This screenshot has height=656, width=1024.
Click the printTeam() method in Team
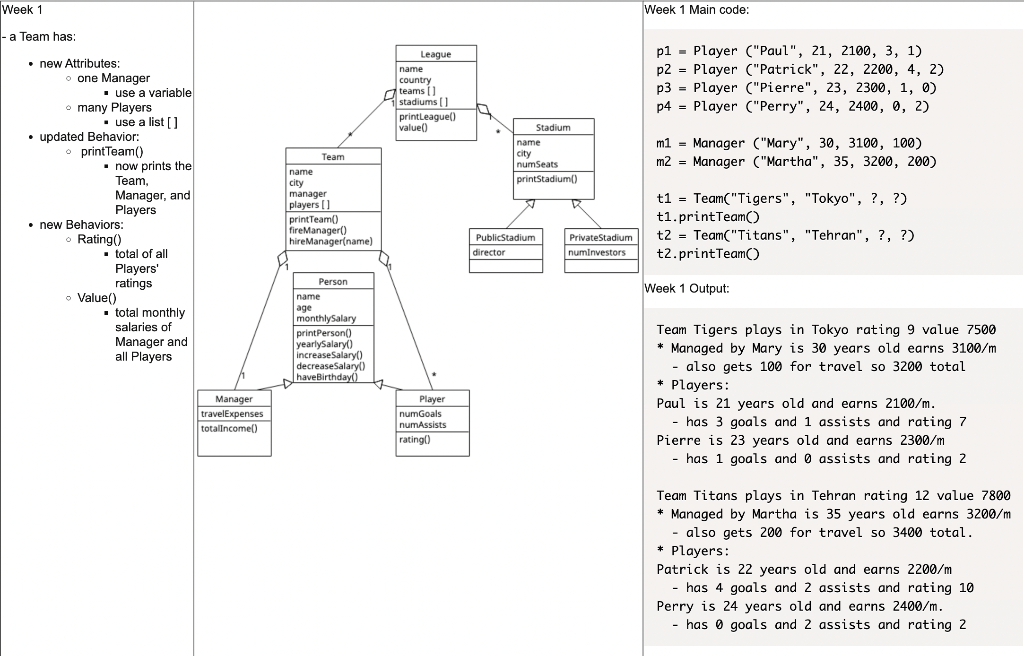pos(316,217)
